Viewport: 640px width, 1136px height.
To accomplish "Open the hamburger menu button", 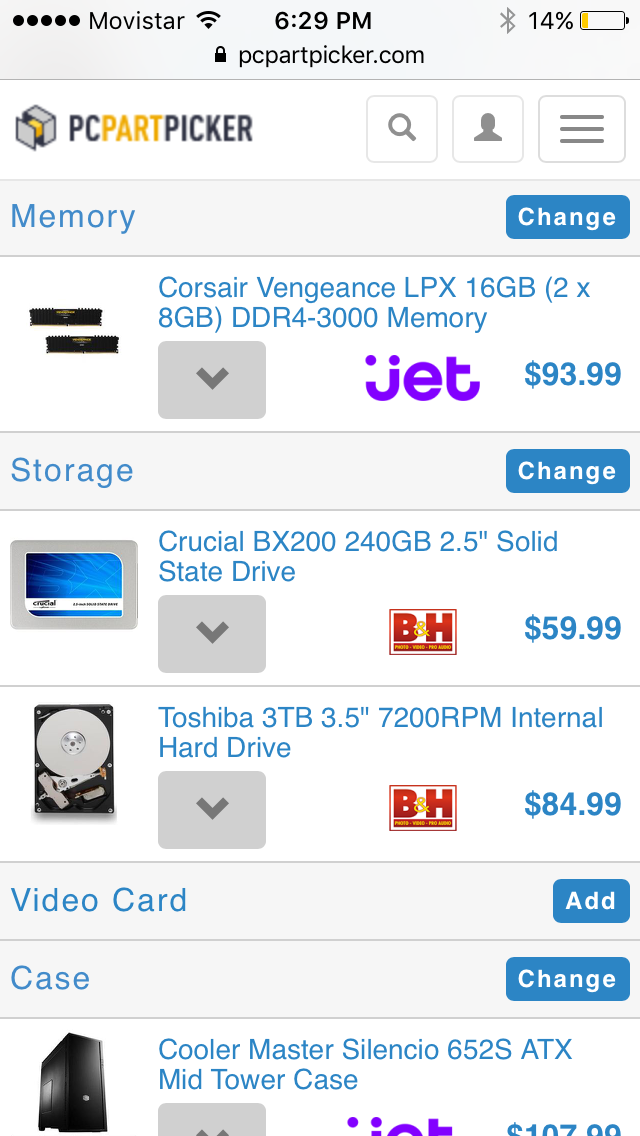I will click(x=582, y=129).
